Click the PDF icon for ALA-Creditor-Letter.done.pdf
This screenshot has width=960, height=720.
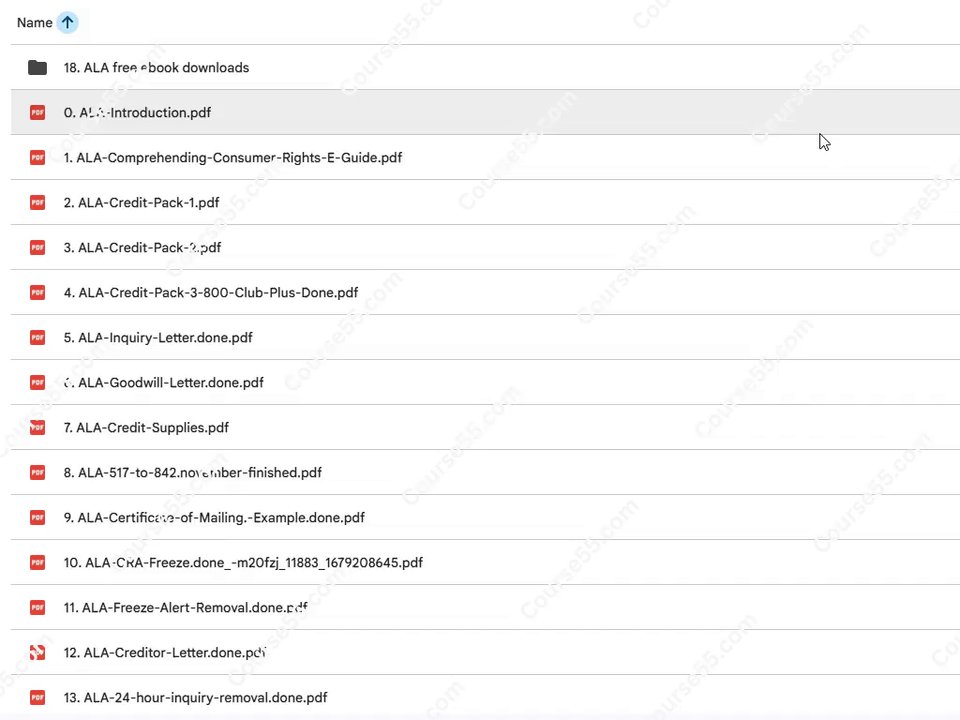37,653
